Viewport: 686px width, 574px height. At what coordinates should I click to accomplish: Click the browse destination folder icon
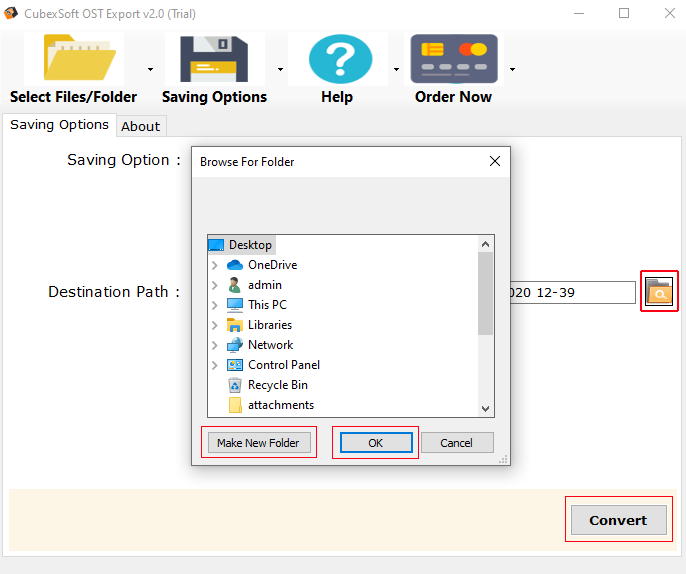pos(659,291)
